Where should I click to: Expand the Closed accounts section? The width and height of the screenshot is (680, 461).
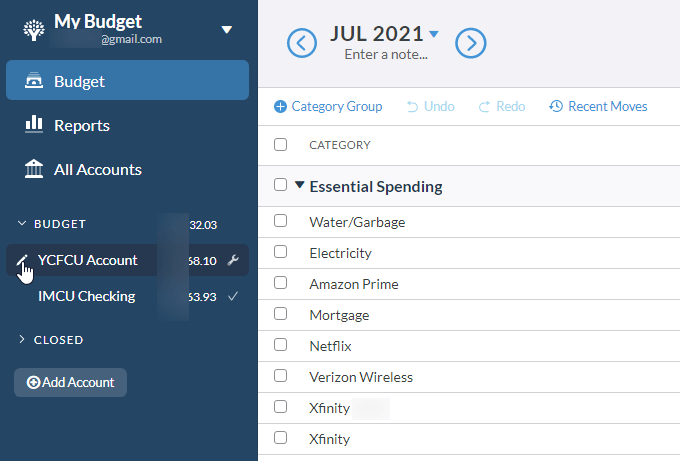coord(22,340)
